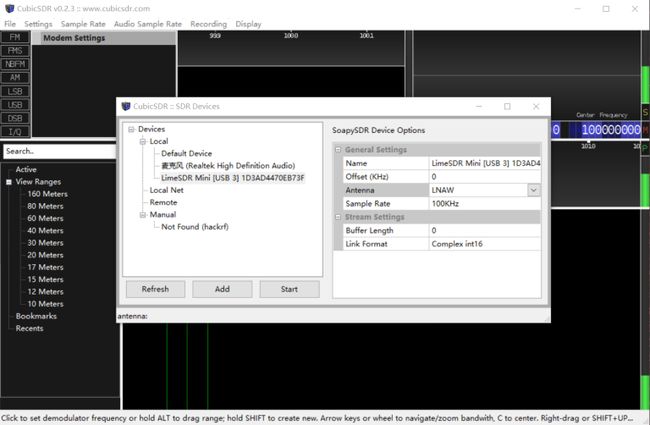Select the Bookmarks tree item

coord(36,316)
